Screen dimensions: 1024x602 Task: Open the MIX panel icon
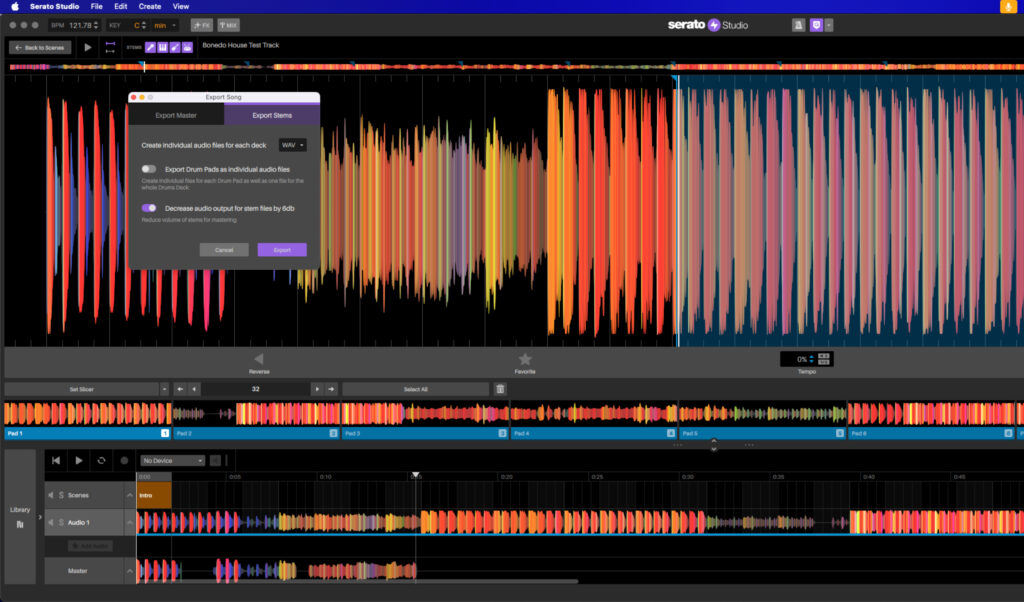tap(227, 24)
